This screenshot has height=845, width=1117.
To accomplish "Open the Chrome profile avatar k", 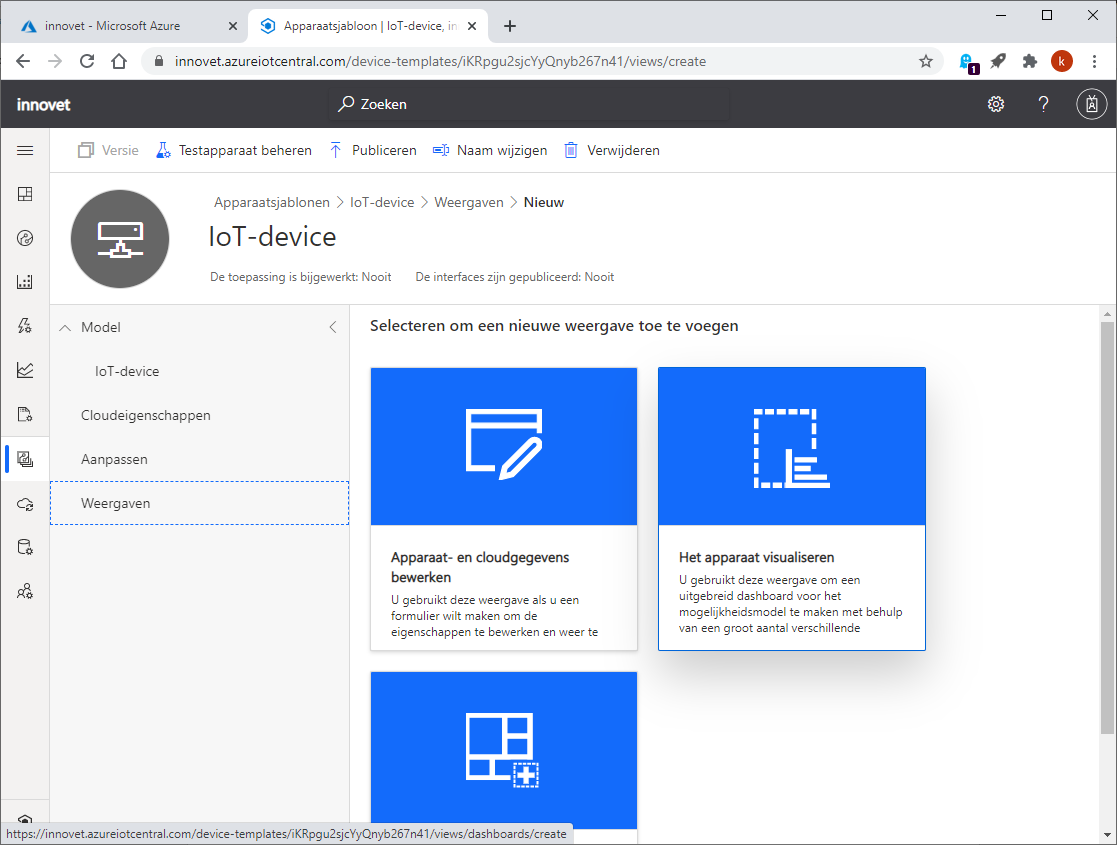I will tap(1061, 61).
